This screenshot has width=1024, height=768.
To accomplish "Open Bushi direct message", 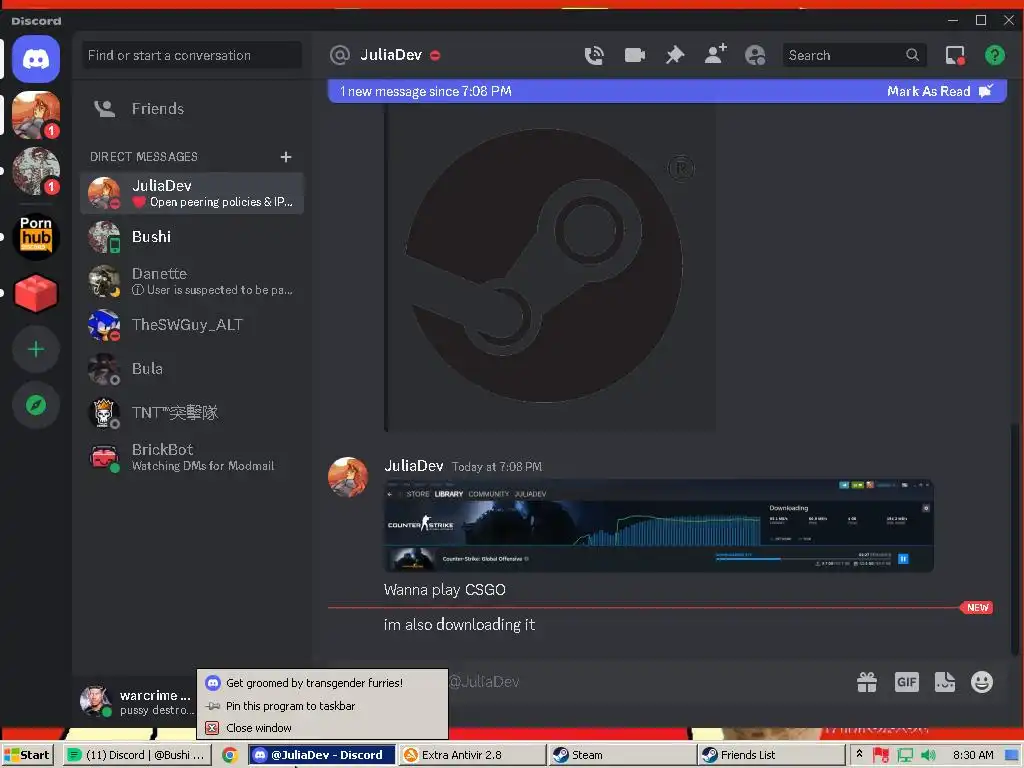I will coord(191,236).
